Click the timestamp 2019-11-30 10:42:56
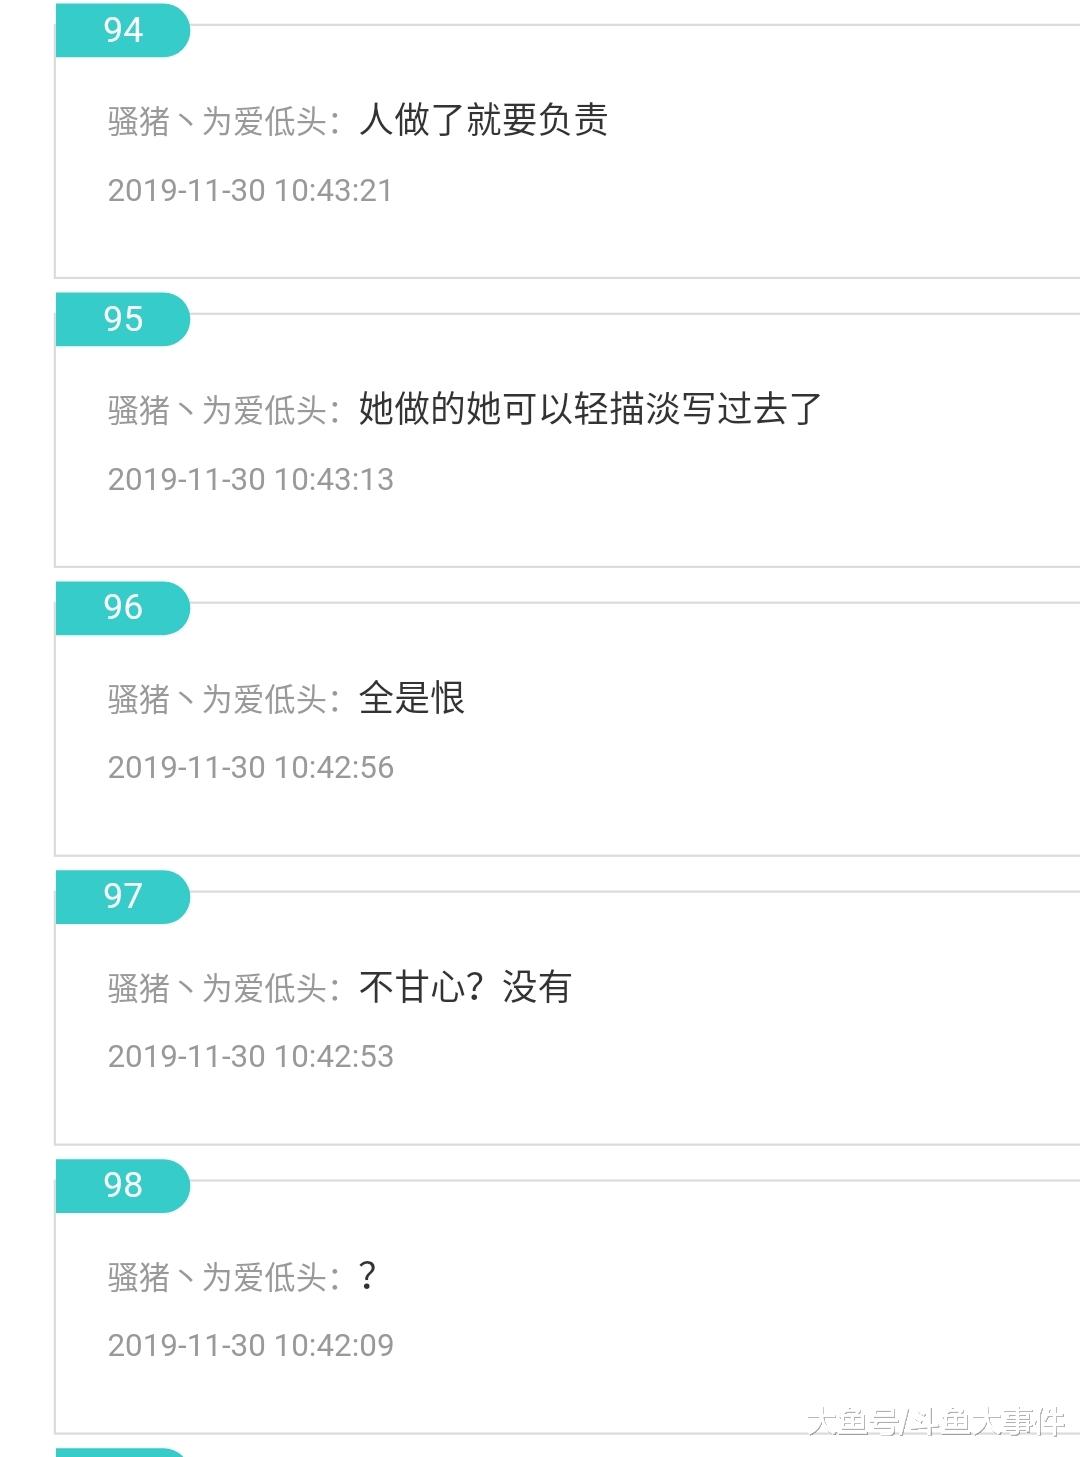 coord(250,768)
